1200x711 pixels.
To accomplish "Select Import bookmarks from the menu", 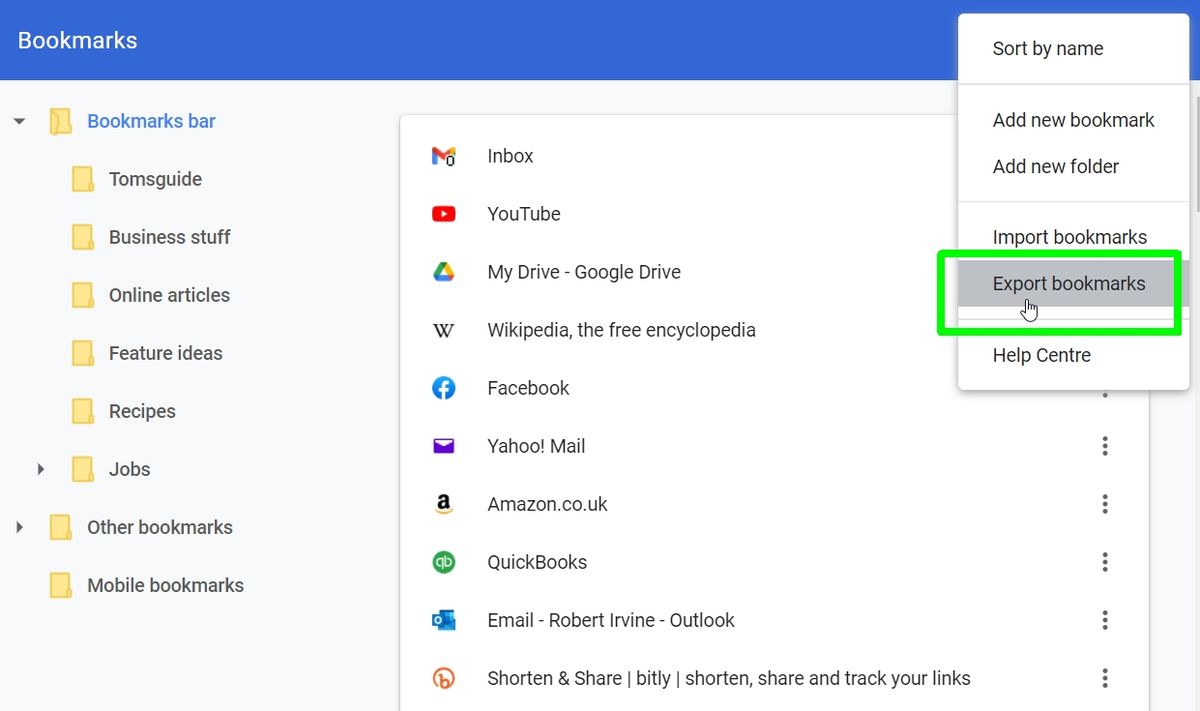I will click(1069, 237).
